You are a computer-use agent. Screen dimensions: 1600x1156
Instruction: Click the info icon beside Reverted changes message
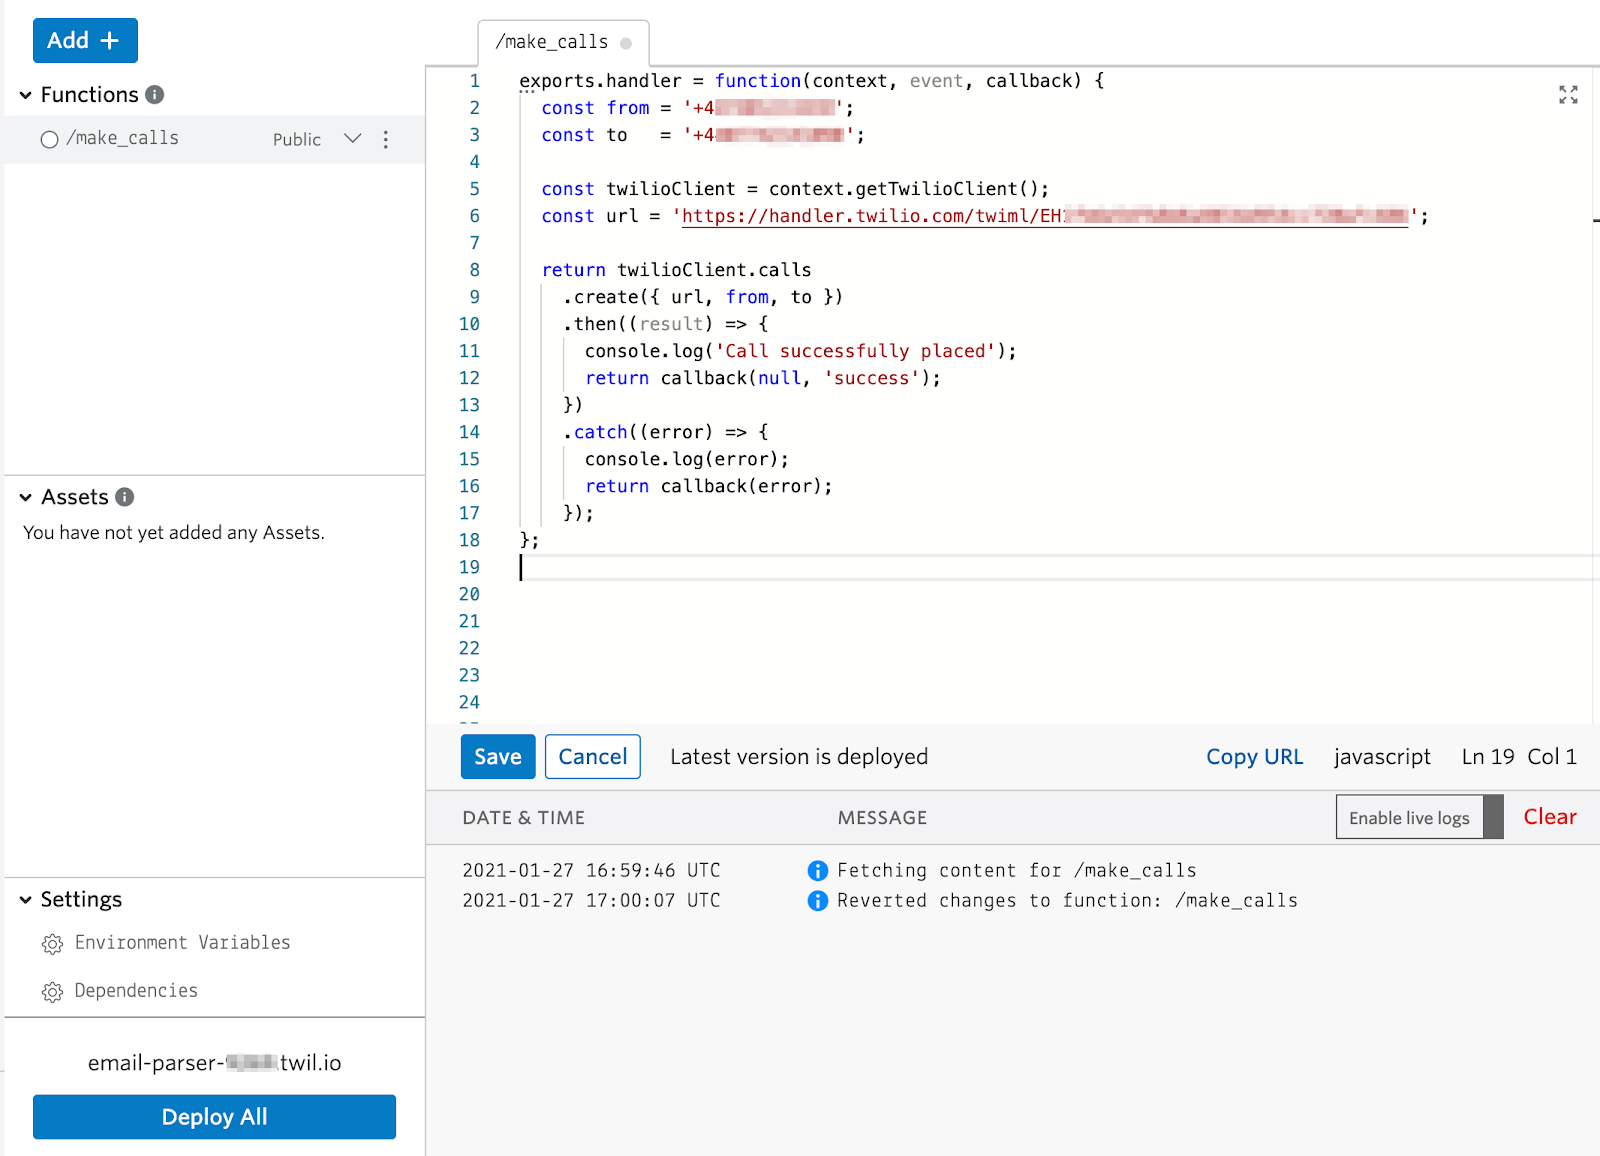[818, 901]
